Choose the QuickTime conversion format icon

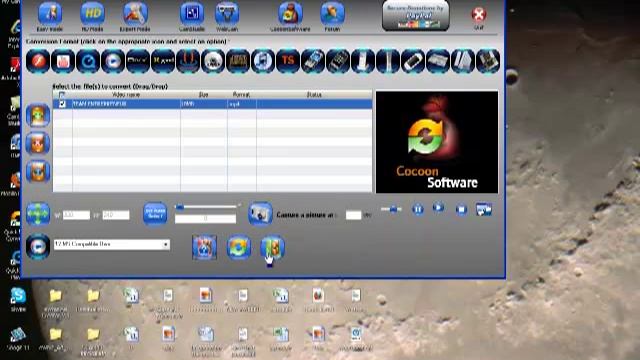pyautogui.click(x=88, y=61)
